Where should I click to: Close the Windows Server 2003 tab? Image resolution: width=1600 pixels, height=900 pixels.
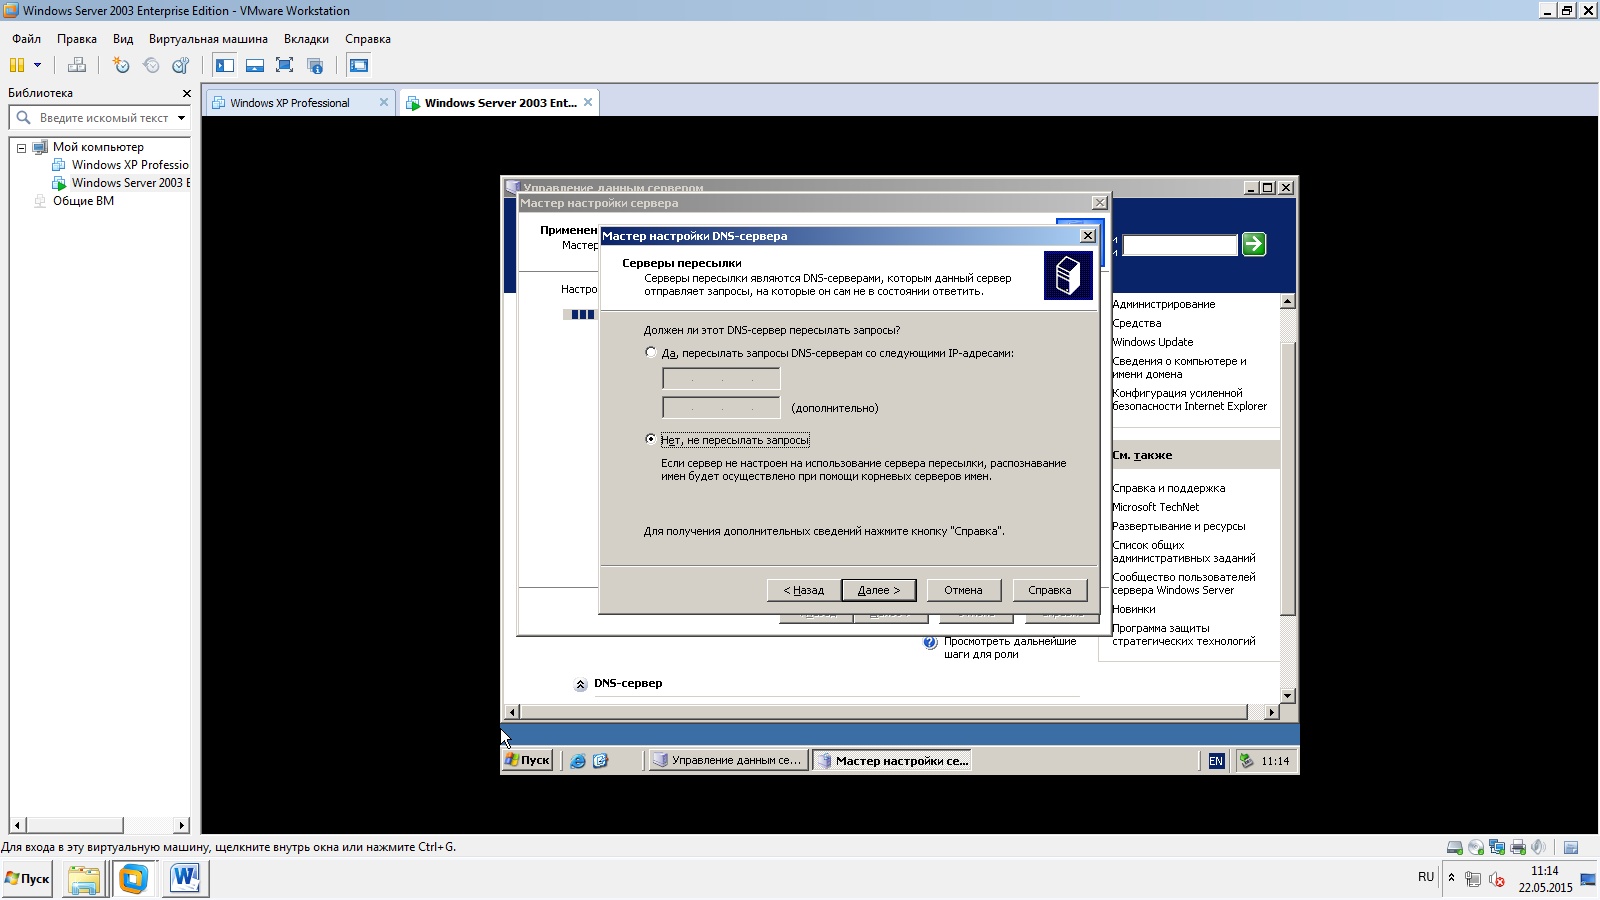pos(588,102)
